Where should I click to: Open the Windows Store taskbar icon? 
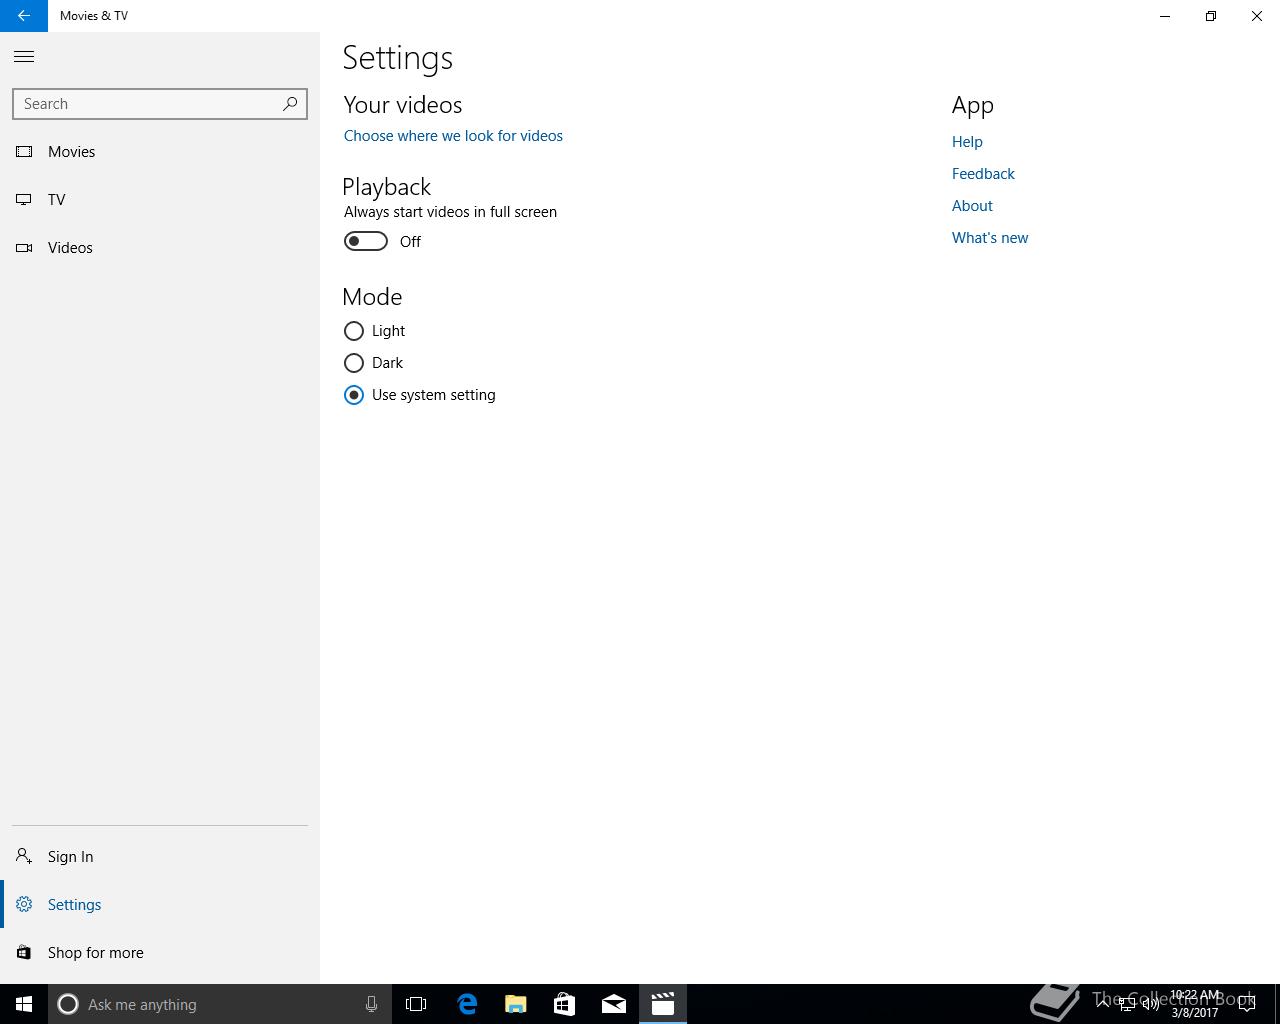tap(564, 1004)
